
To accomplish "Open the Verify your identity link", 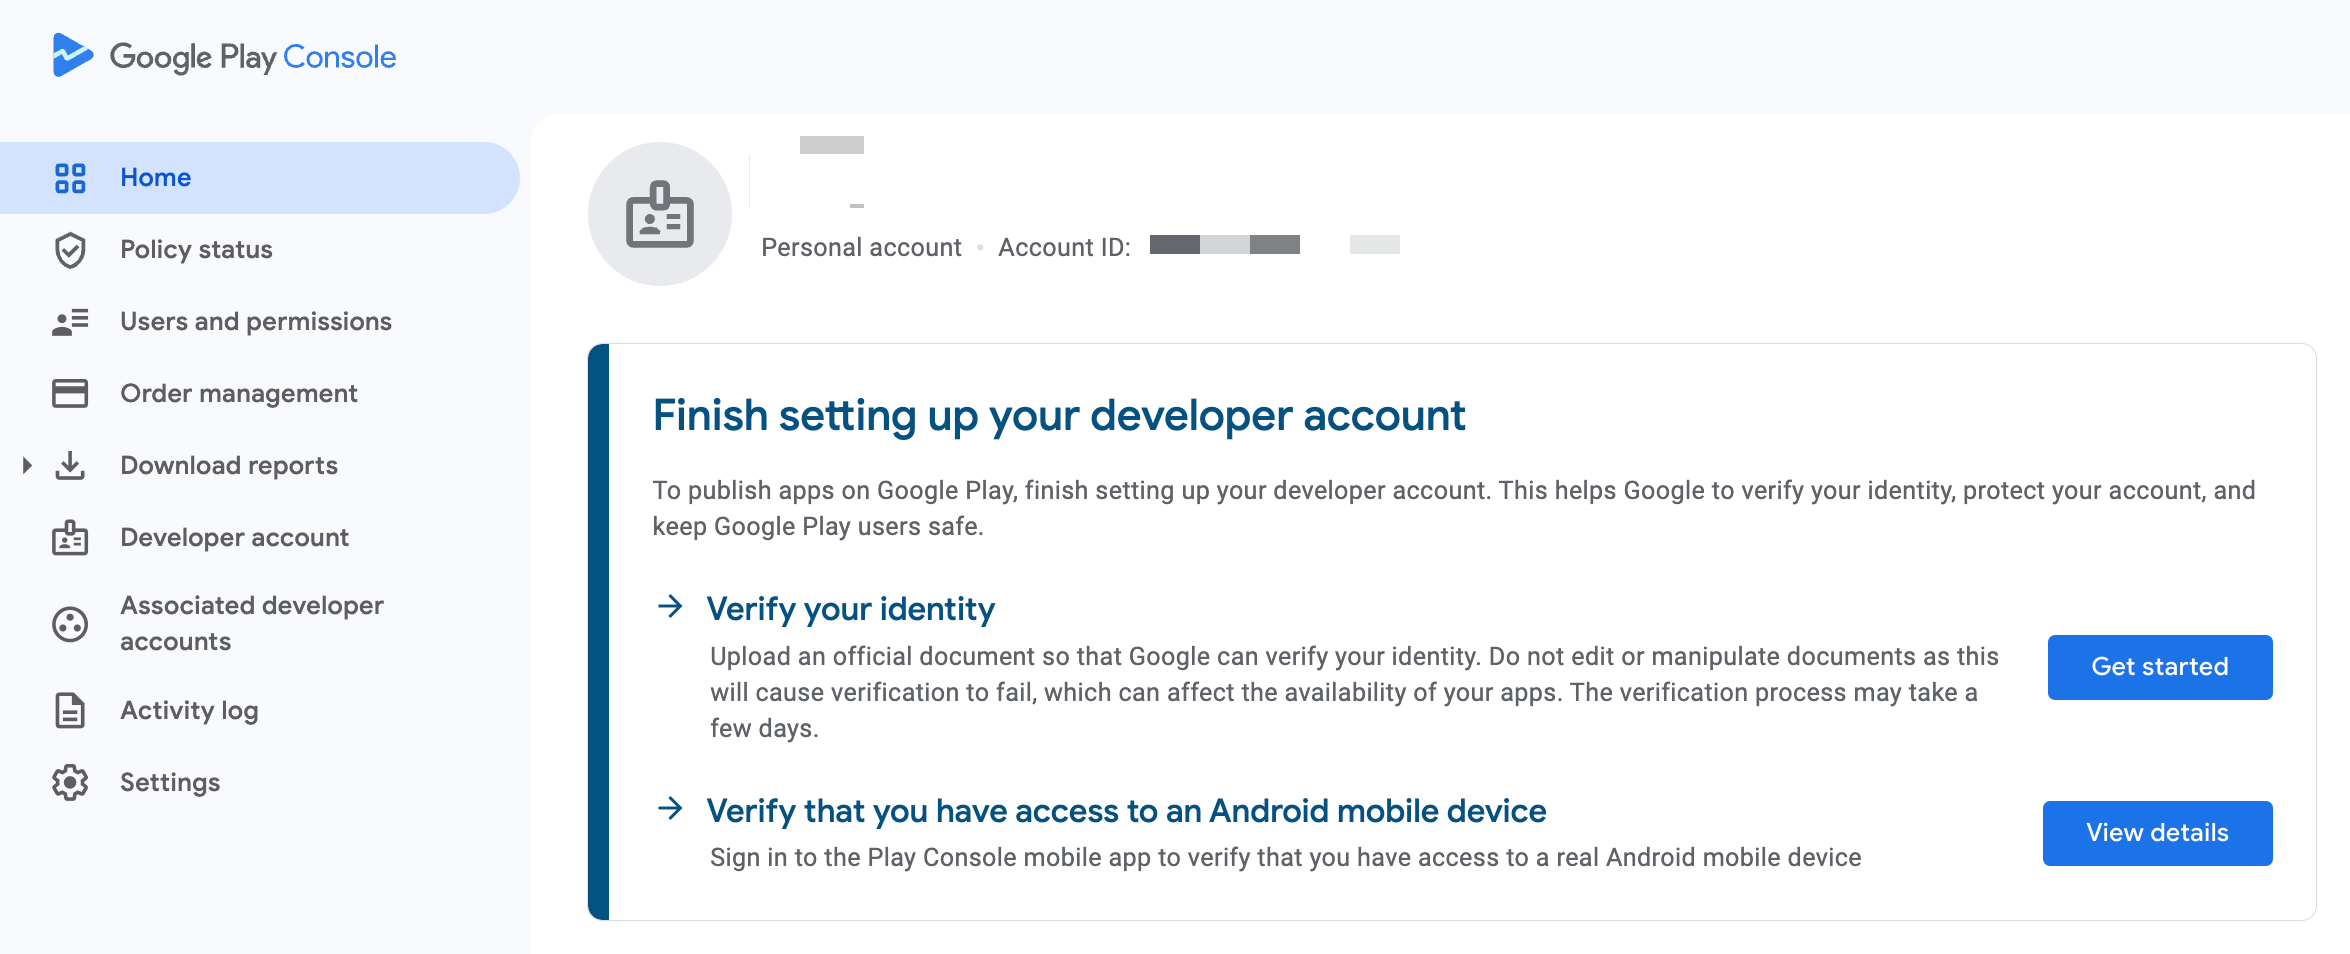I will click(851, 609).
